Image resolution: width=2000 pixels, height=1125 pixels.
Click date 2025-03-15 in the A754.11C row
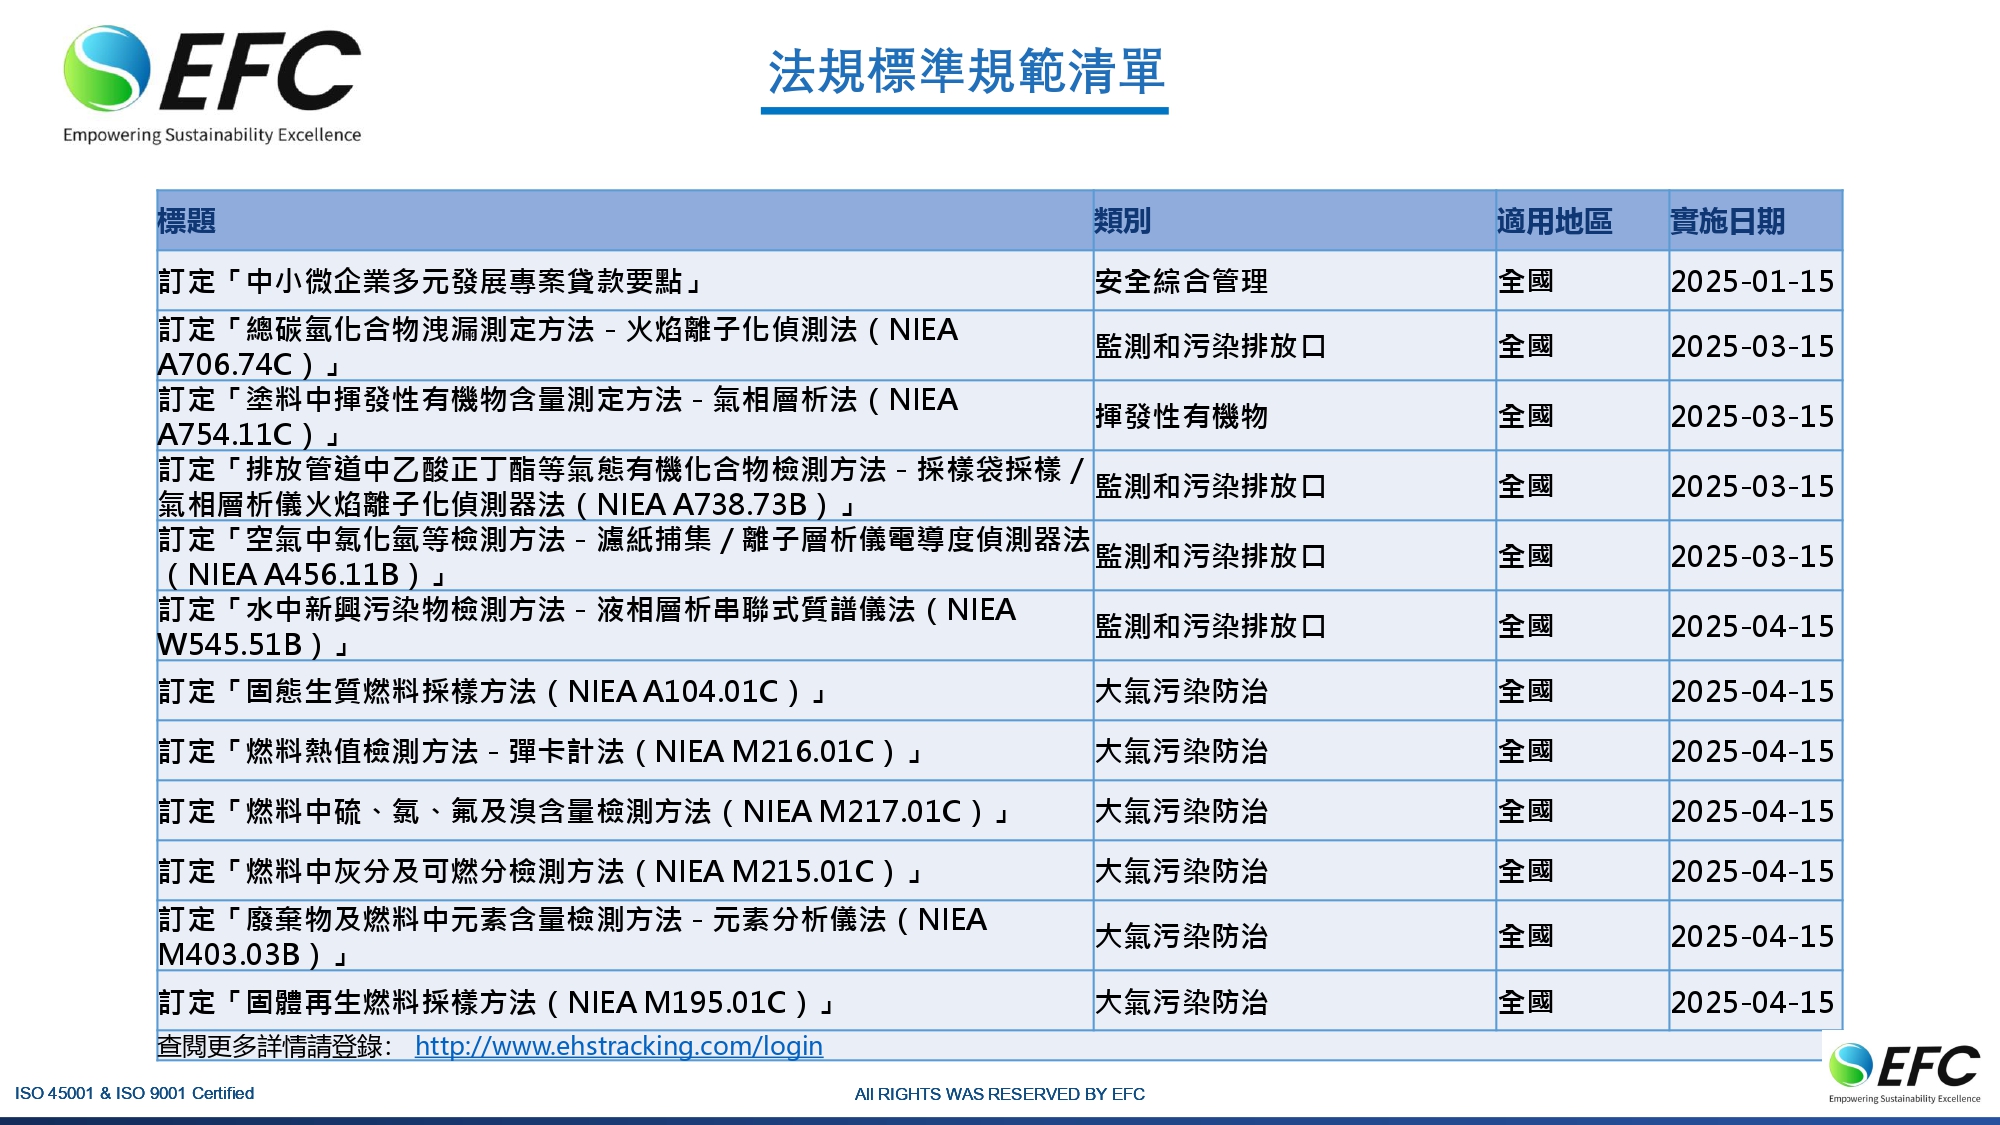(x=1755, y=416)
